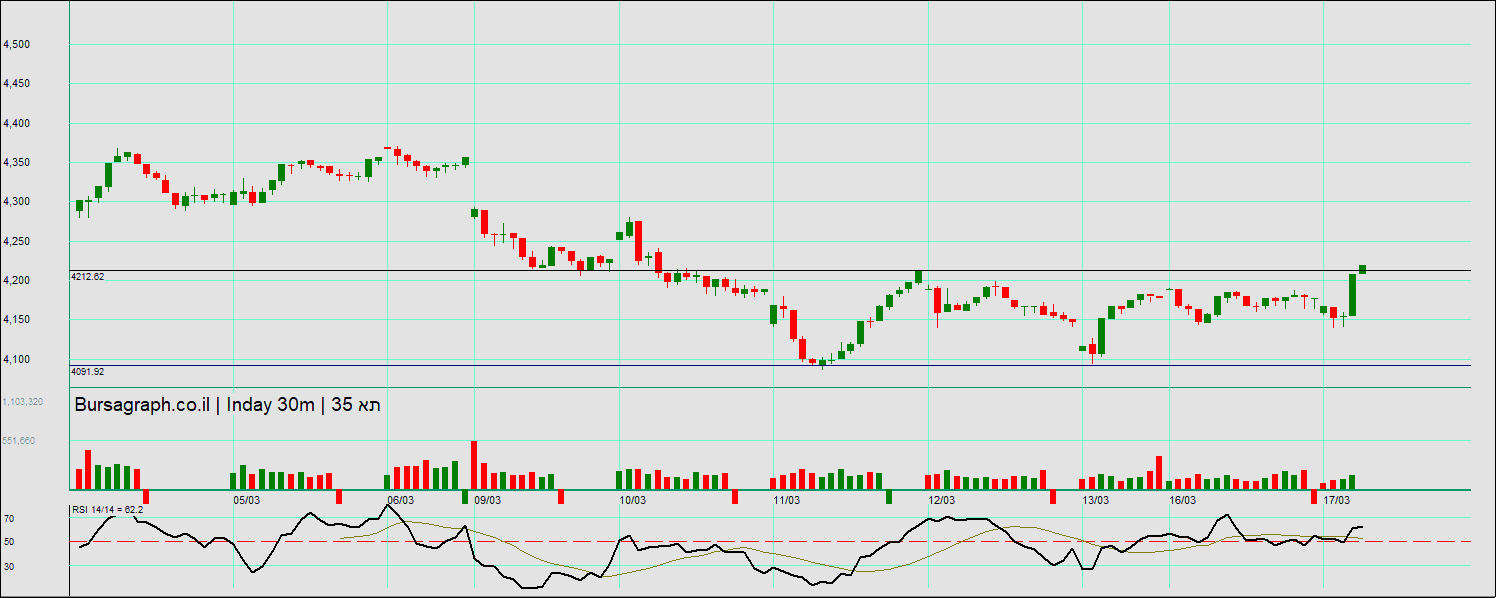Click the RSI 14/14 = 62.2 indicator label

tap(108, 510)
